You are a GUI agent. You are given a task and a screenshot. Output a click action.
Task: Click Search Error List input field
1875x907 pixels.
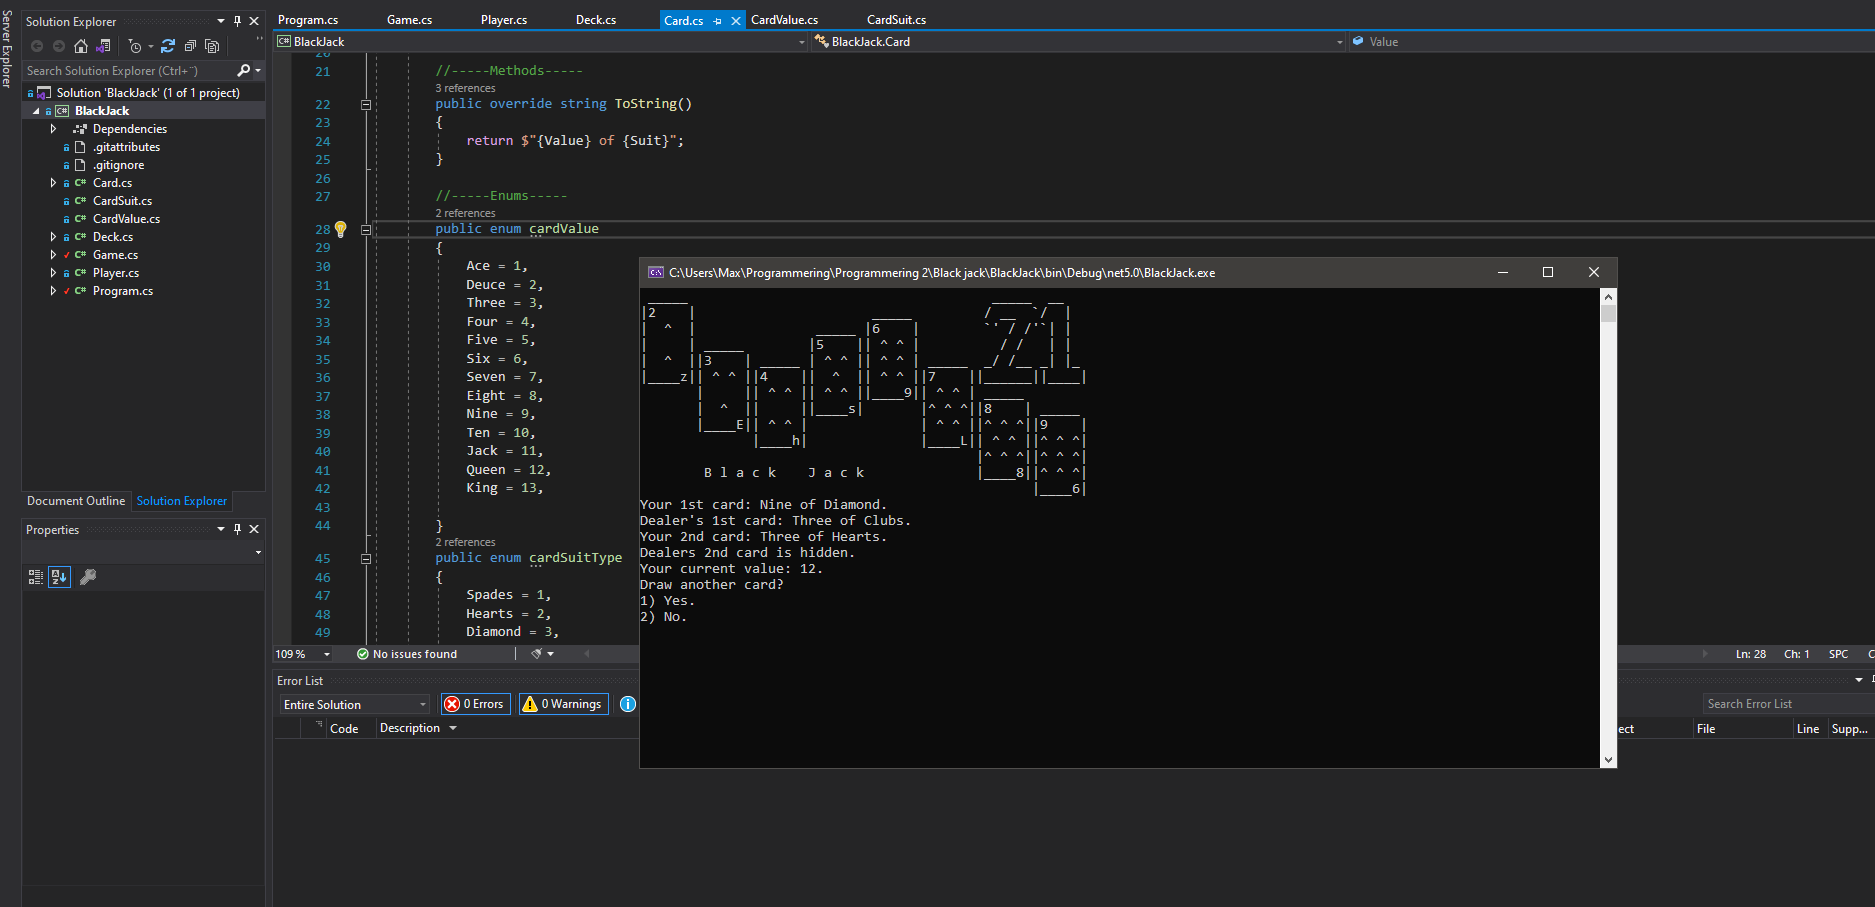point(1788,704)
